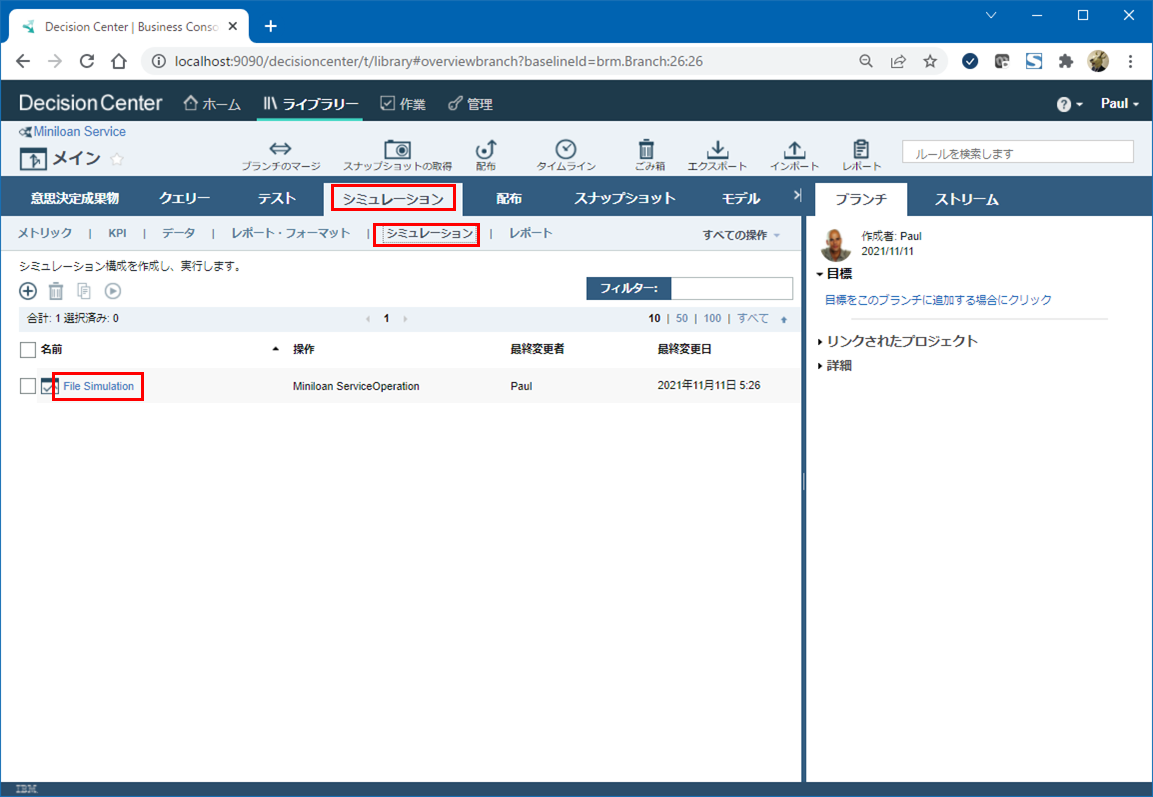
Task: Open 管理 in top navigation
Action: click(x=471, y=104)
